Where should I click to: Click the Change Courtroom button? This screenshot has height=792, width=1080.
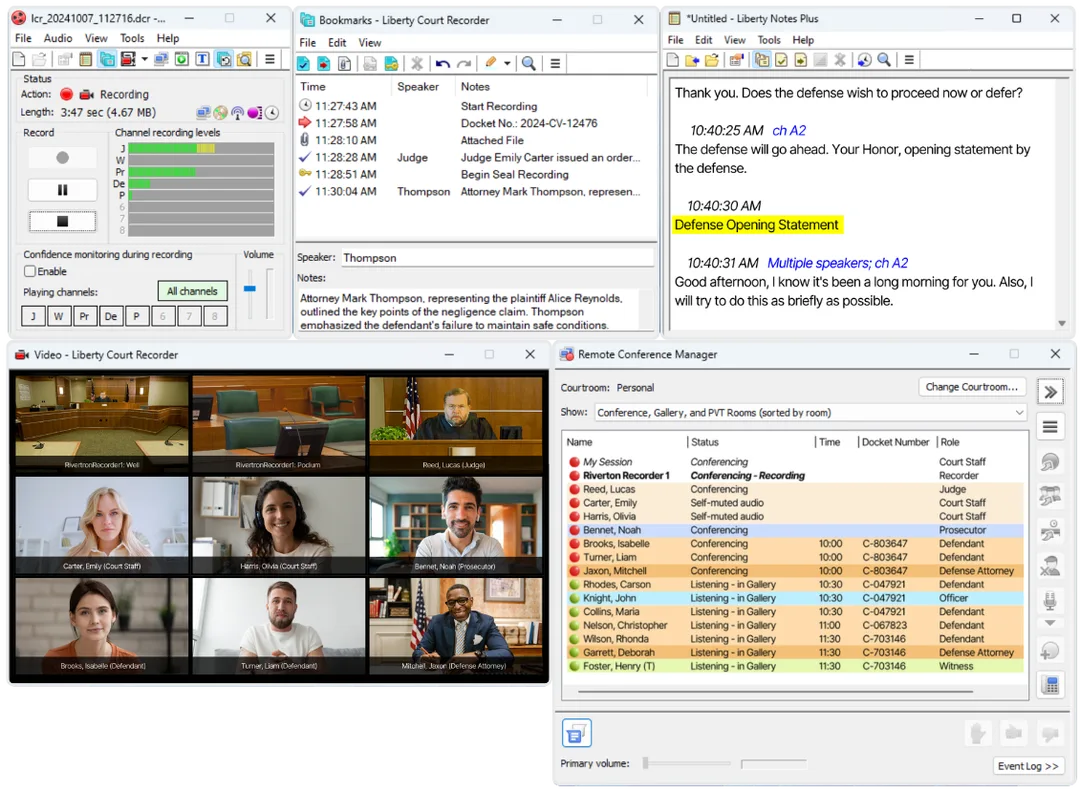click(972, 387)
